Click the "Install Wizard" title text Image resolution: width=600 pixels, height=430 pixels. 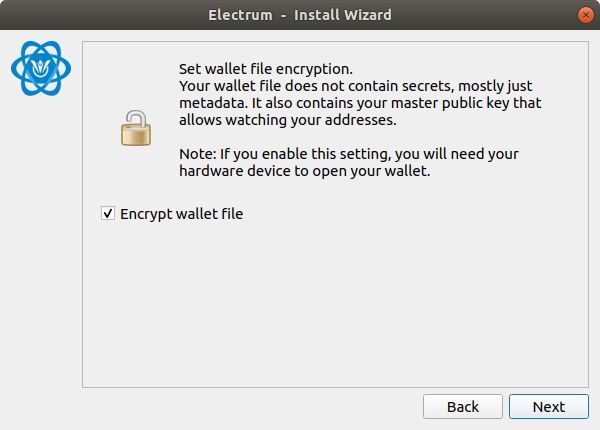tap(342, 15)
